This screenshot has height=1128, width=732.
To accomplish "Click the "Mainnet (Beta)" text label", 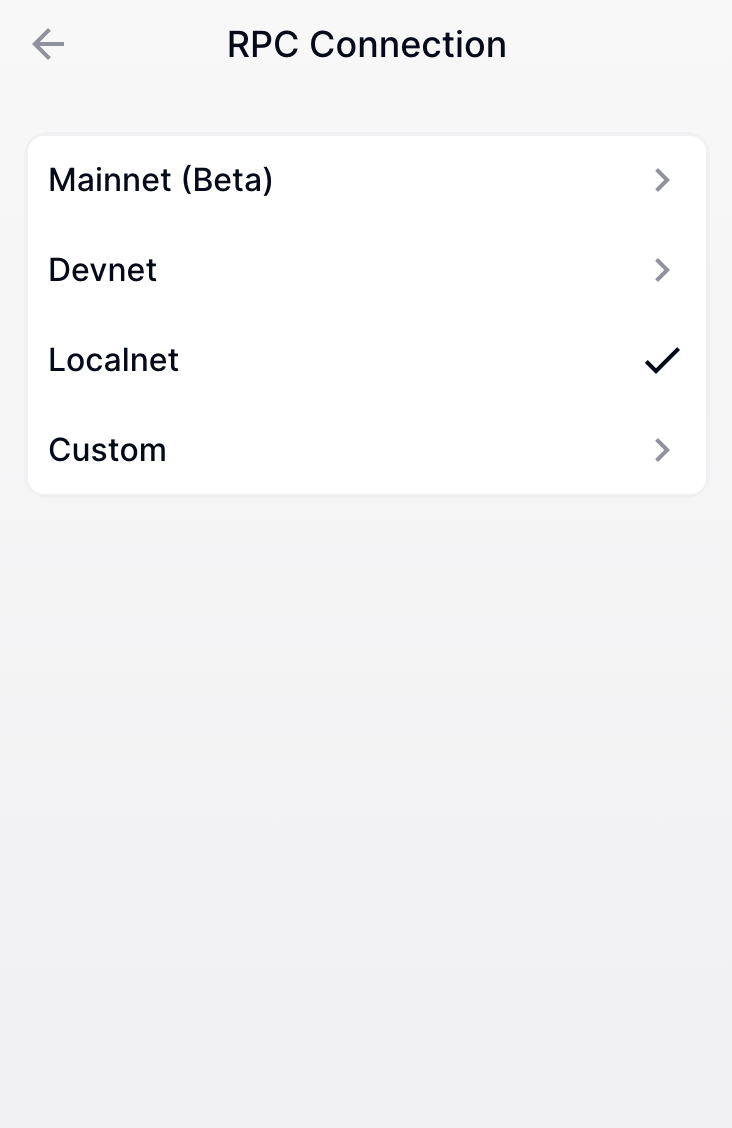I will (x=161, y=180).
